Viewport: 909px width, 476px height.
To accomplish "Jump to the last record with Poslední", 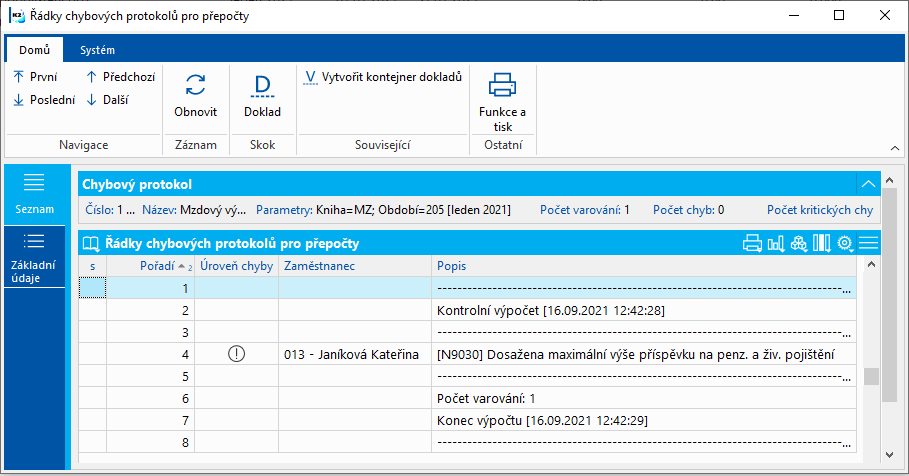I will [44, 100].
